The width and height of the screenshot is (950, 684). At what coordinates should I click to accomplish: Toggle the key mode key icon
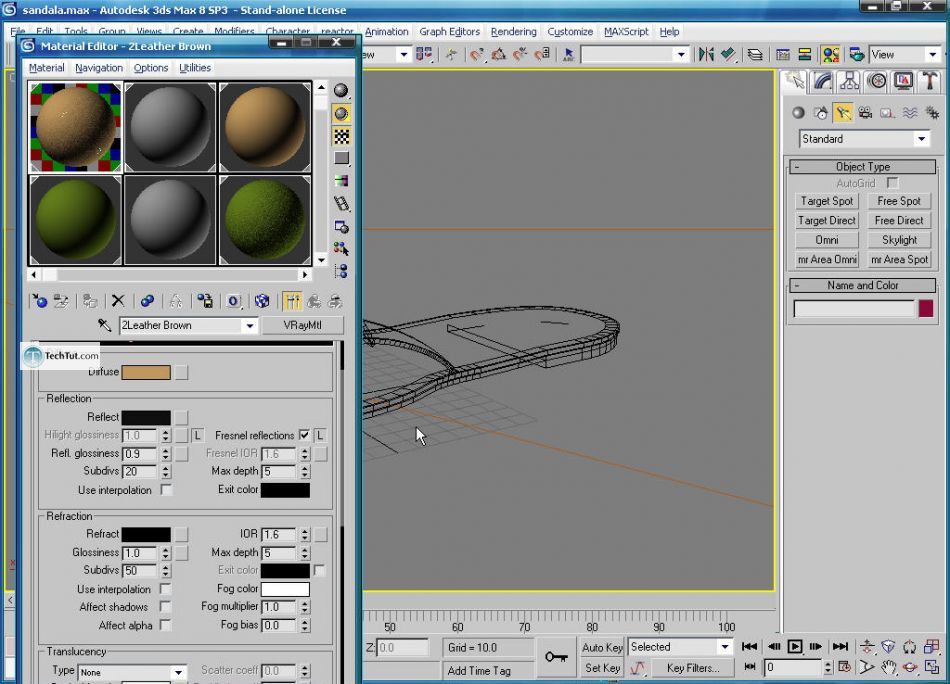point(556,657)
